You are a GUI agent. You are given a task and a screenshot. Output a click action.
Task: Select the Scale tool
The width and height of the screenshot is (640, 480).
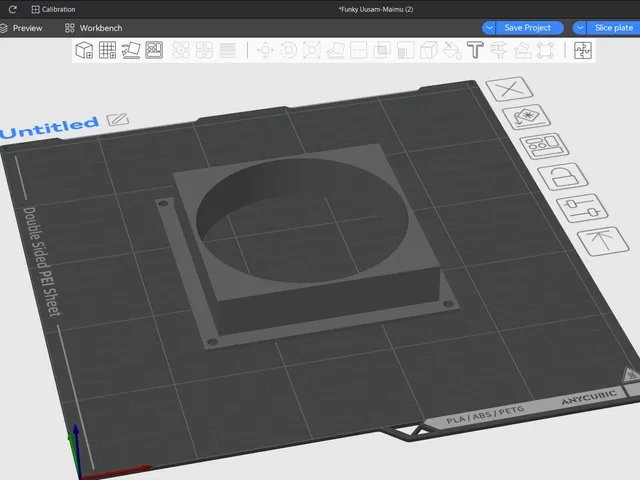coord(312,50)
